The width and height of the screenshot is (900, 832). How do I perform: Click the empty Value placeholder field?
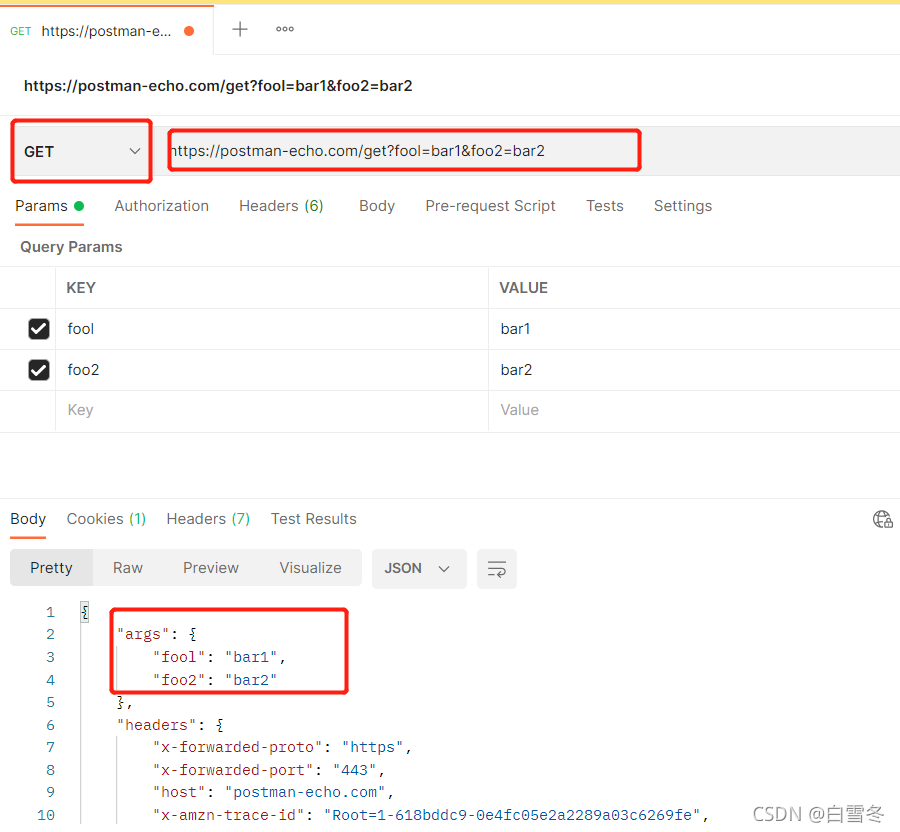point(694,411)
